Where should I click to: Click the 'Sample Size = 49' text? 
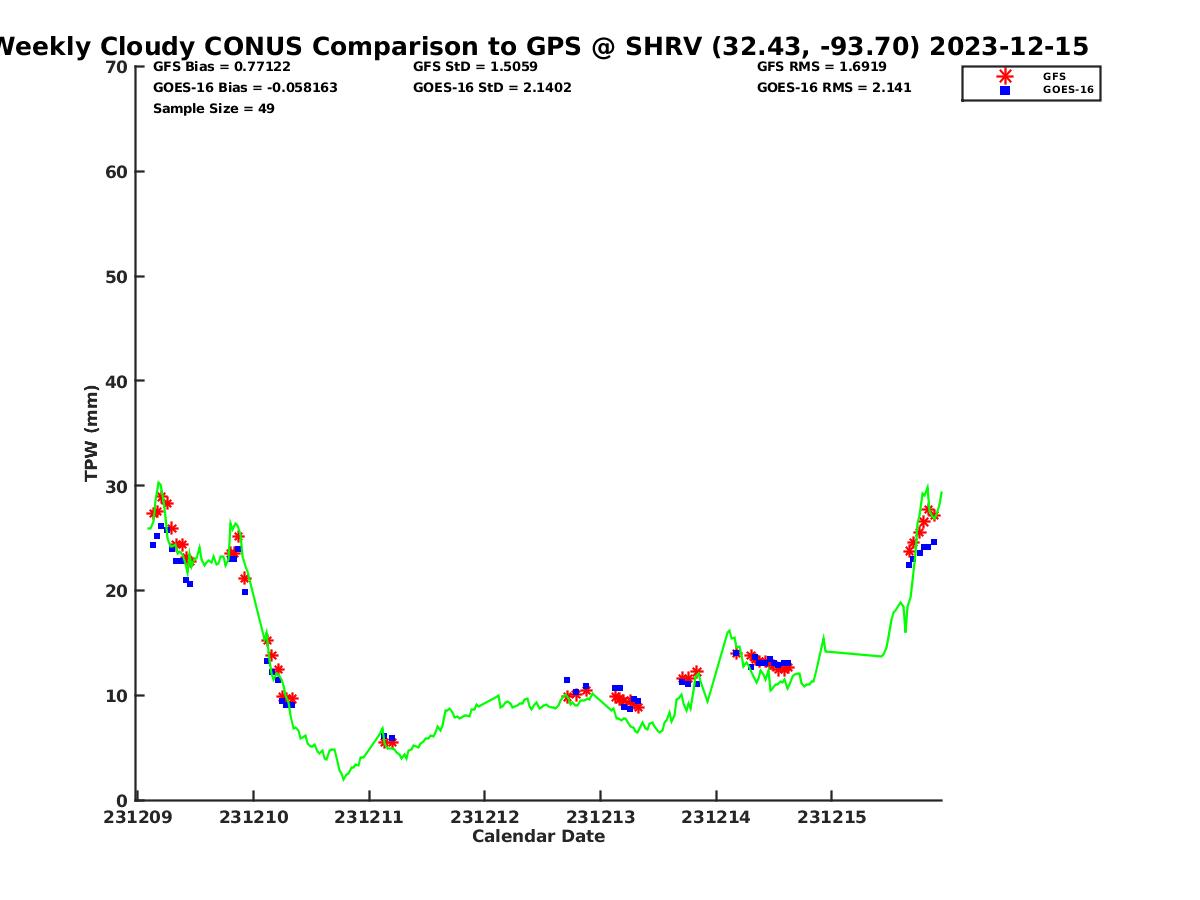[214, 109]
